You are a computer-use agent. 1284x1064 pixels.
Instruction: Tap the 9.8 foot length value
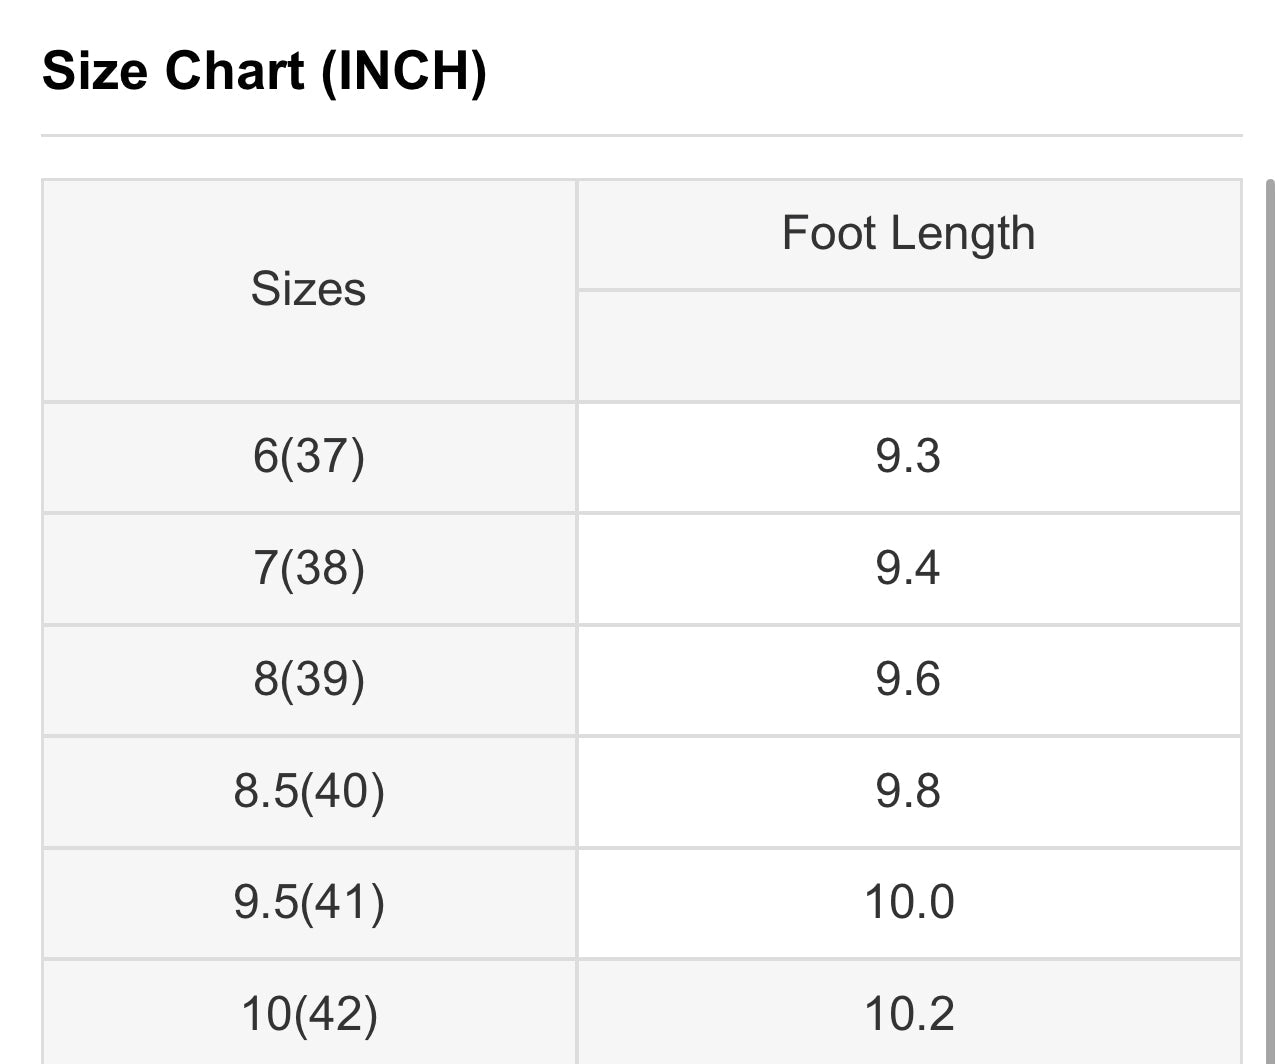click(908, 792)
